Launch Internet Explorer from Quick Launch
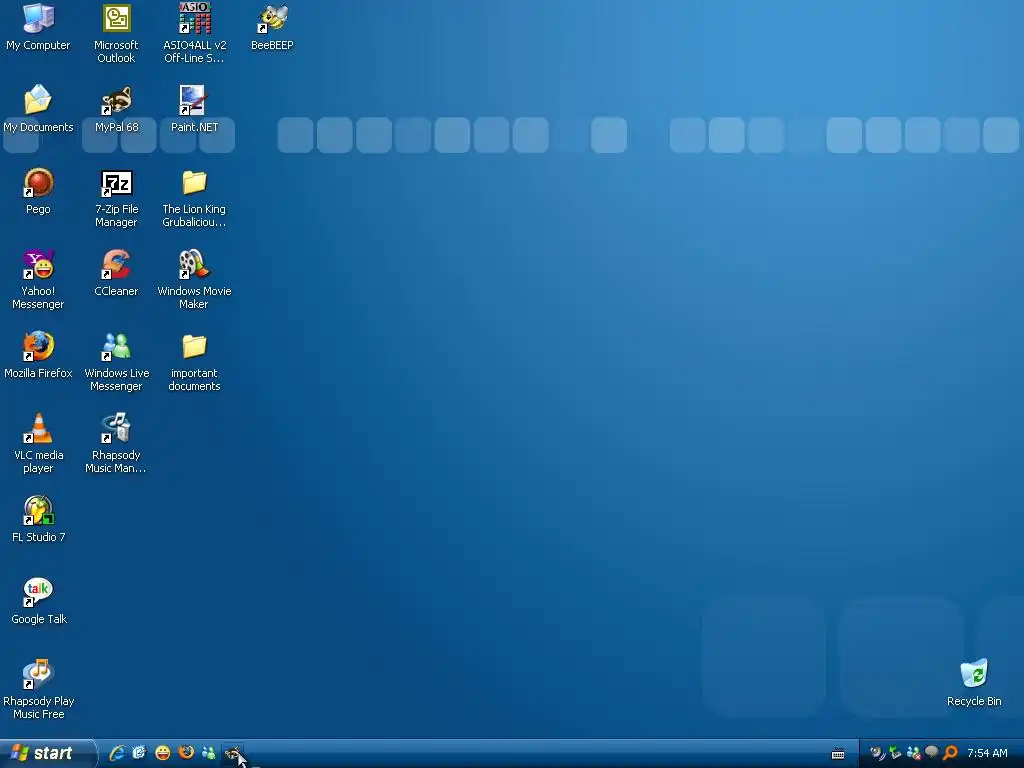1024x768 pixels. point(117,753)
